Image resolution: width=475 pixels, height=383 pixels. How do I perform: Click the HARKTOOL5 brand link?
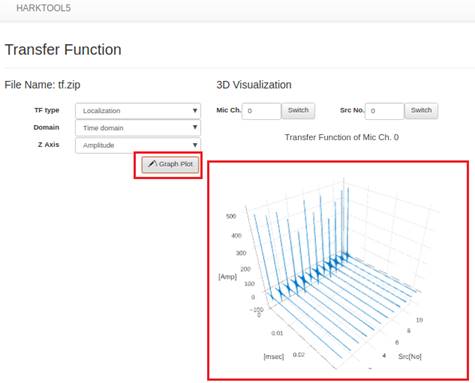pyautogui.click(x=43, y=8)
